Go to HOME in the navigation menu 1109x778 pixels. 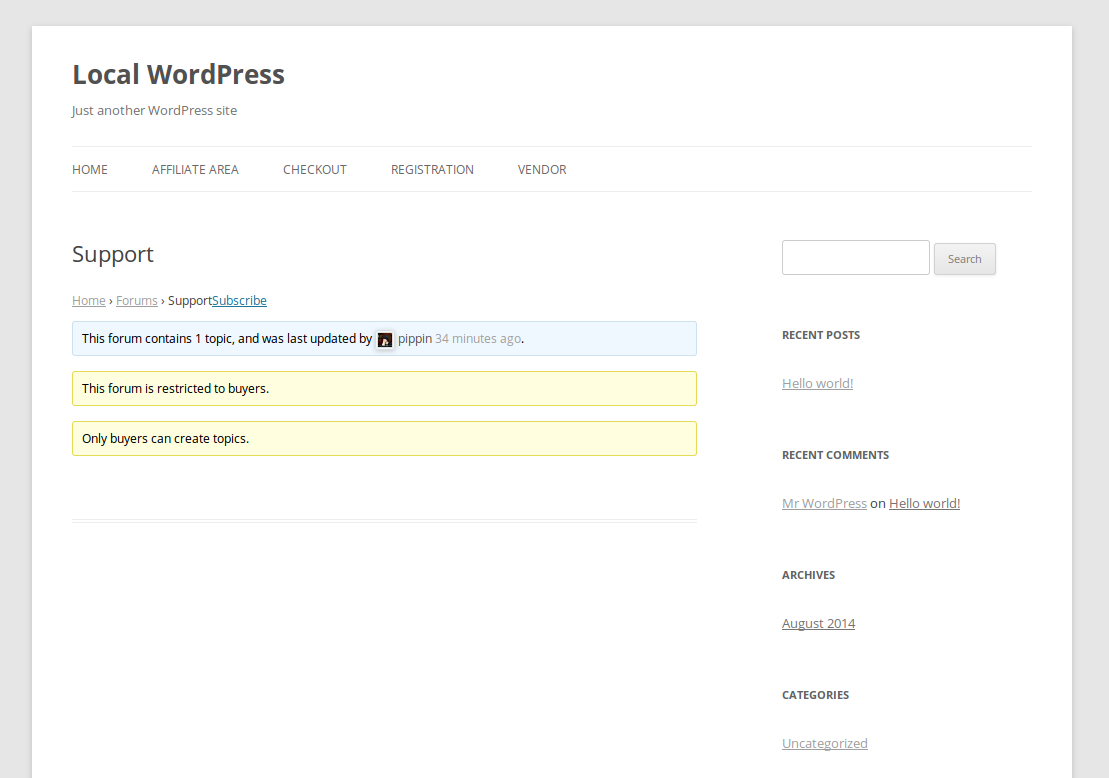[x=90, y=170]
